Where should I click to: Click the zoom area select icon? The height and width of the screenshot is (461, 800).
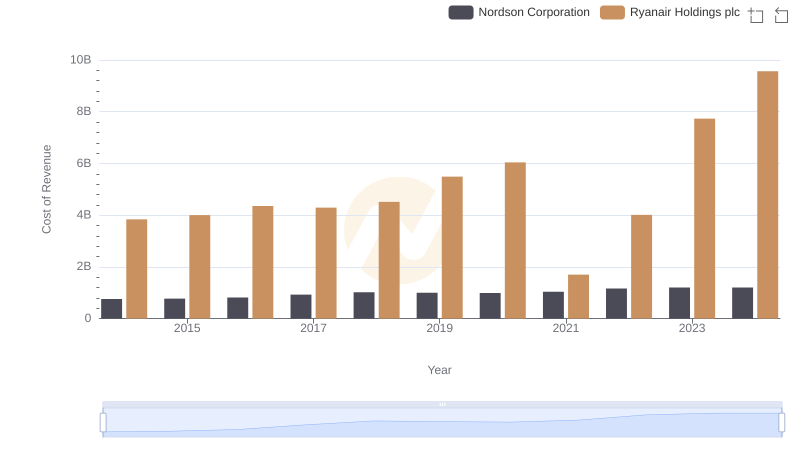(756, 15)
